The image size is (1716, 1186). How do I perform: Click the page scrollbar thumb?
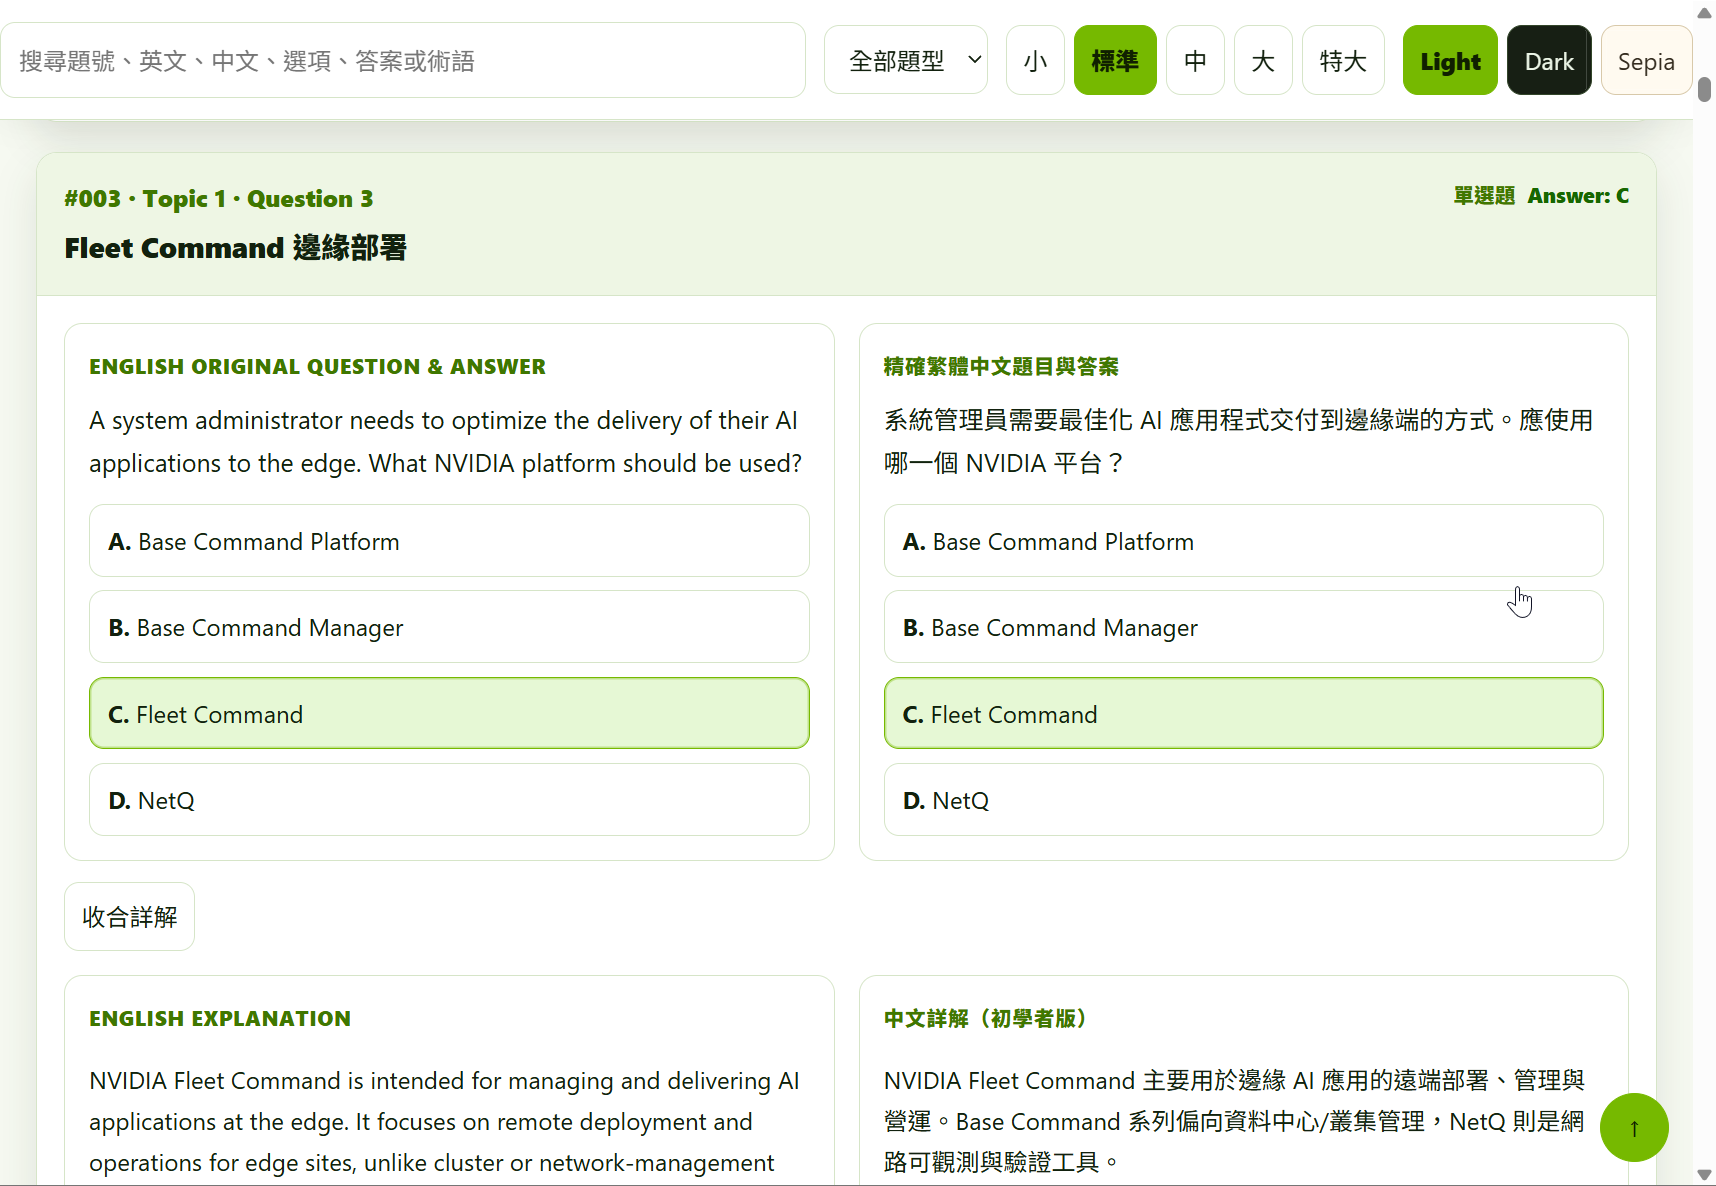[x=1705, y=88]
